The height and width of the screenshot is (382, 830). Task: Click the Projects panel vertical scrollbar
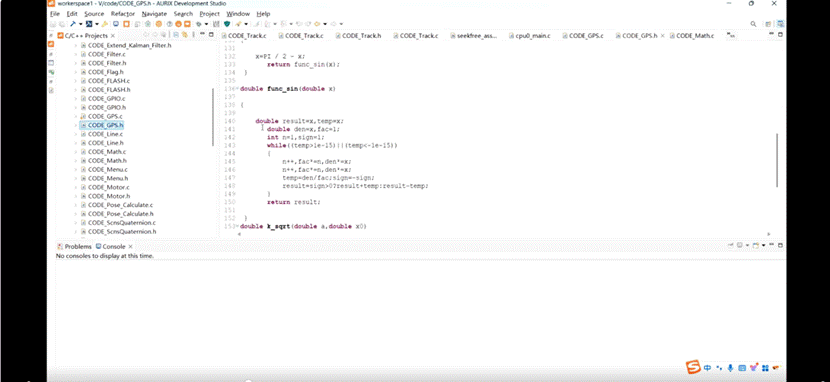[213, 117]
